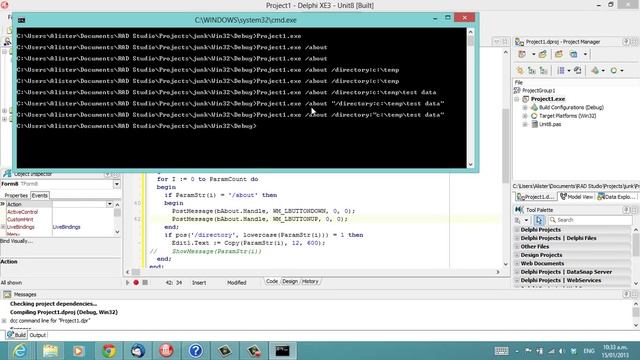This screenshot has width=640, height=360.
Task: Click the Tool Palette selection arrow icon
Action: click(539, 220)
